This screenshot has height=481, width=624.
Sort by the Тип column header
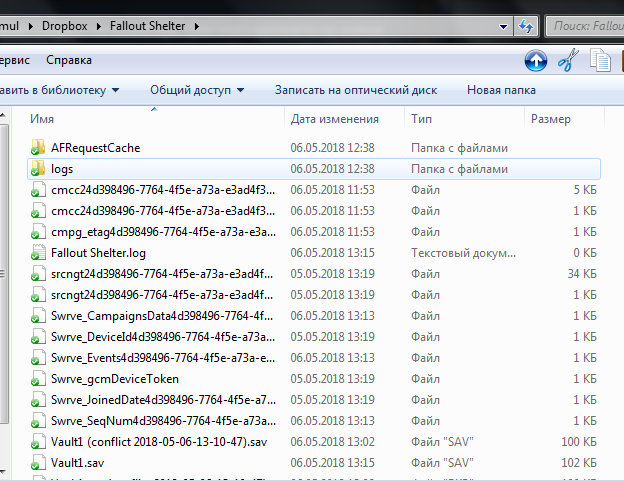click(x=421, y=119)
